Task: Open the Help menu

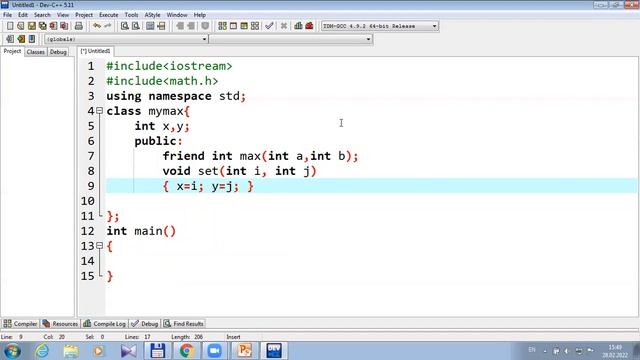Action: (200, 15)
